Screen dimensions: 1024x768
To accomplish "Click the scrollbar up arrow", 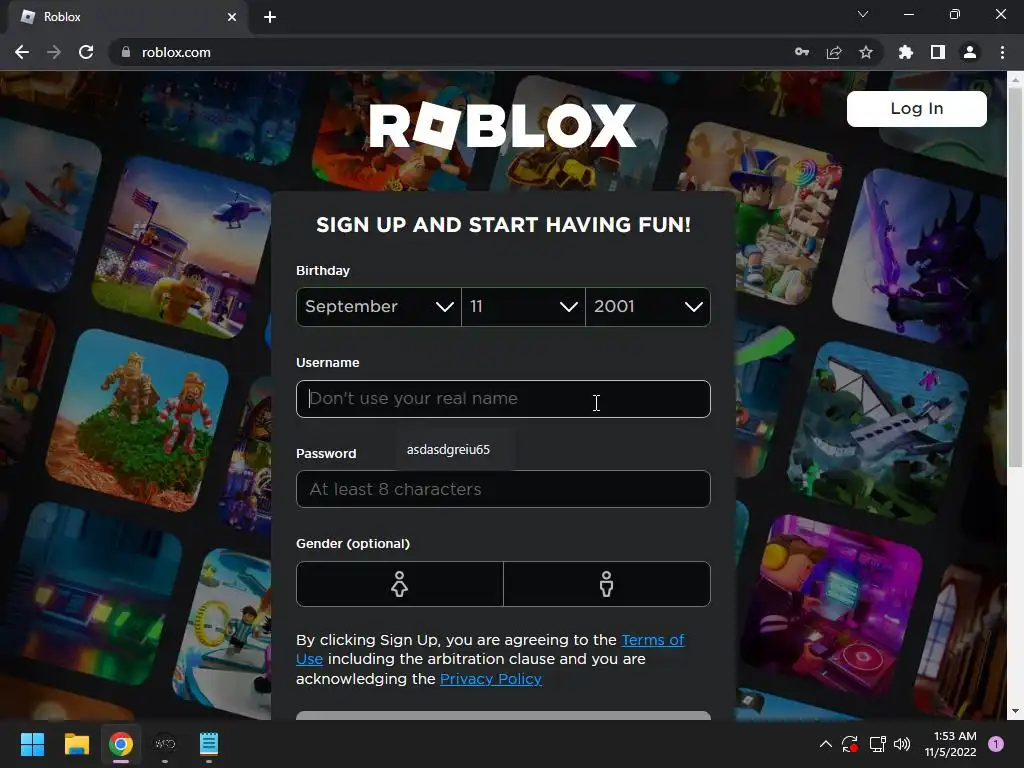I will tap(1015, 80).
